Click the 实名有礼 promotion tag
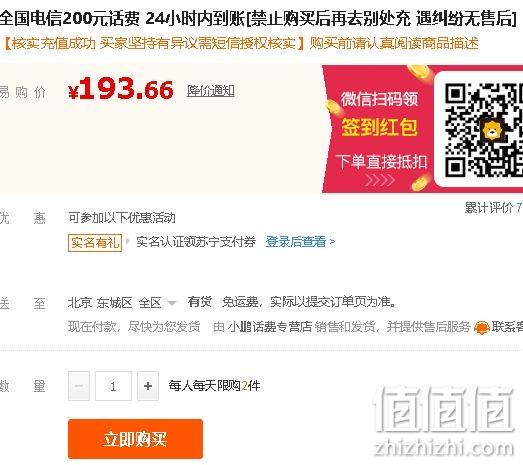The image size is (523, 465). pos(95,242)
